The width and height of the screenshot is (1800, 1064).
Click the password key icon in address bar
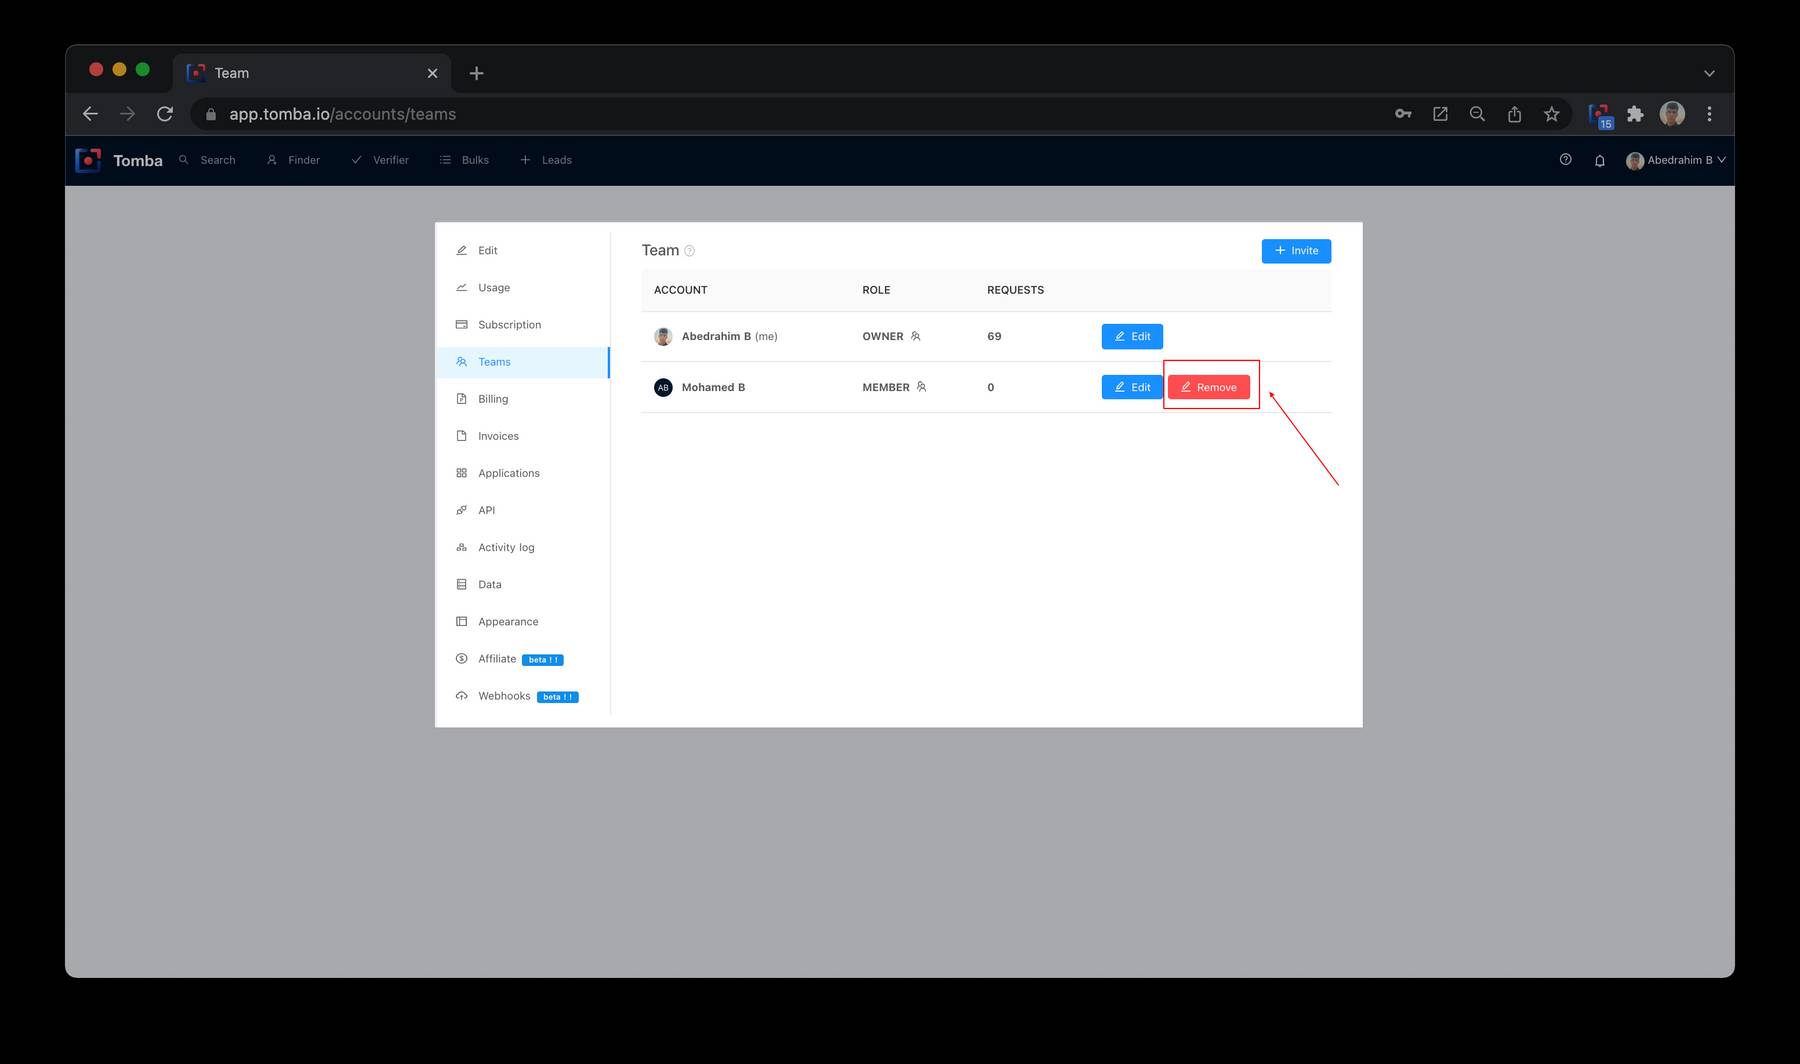(x=1403, y=114)
